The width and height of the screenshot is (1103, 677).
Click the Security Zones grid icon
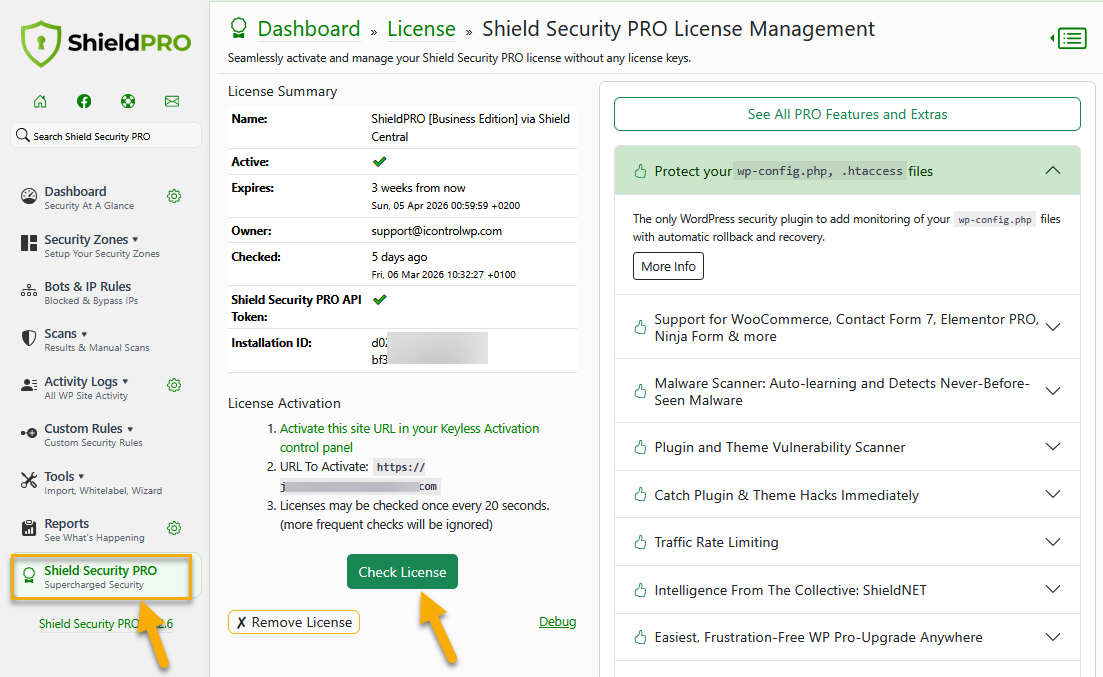coord(29,243)
